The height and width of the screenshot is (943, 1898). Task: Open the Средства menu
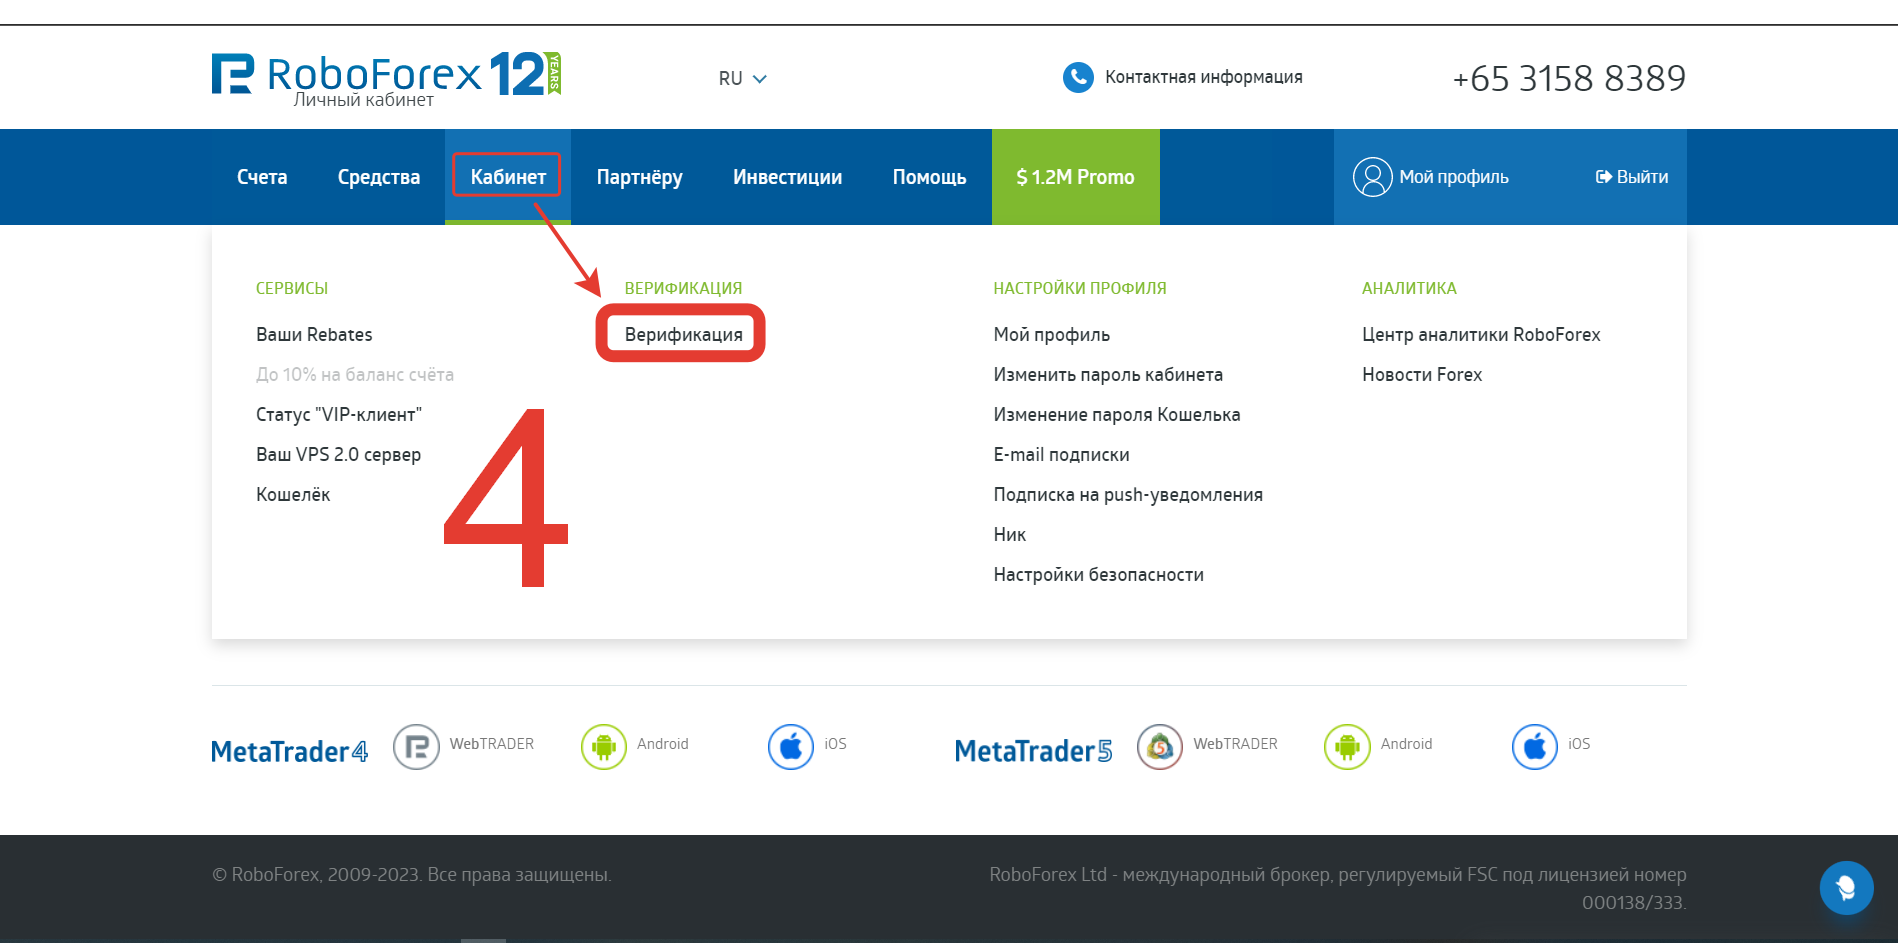click(379, 177)
